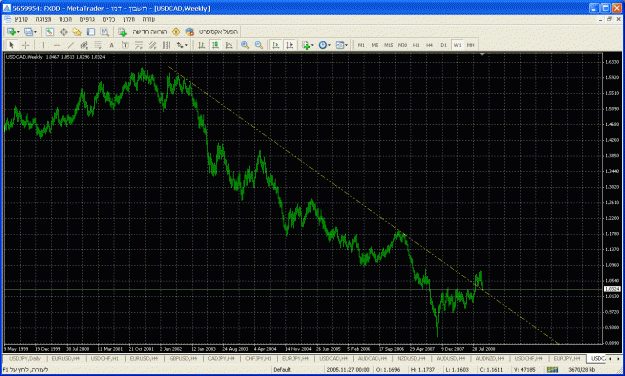This screenshot has height=376, width=625.
Task: Select the H4 timeframe
Action: (430, 45)
